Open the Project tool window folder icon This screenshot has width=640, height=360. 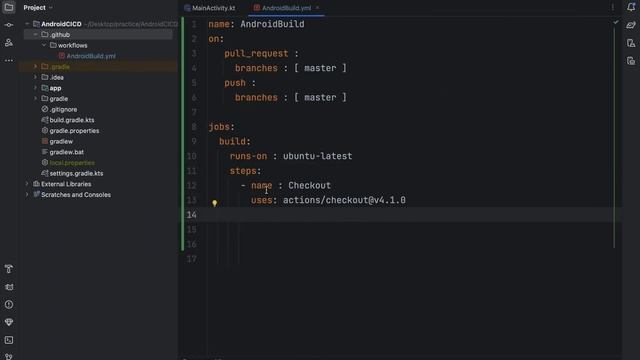tap(9, 7)
